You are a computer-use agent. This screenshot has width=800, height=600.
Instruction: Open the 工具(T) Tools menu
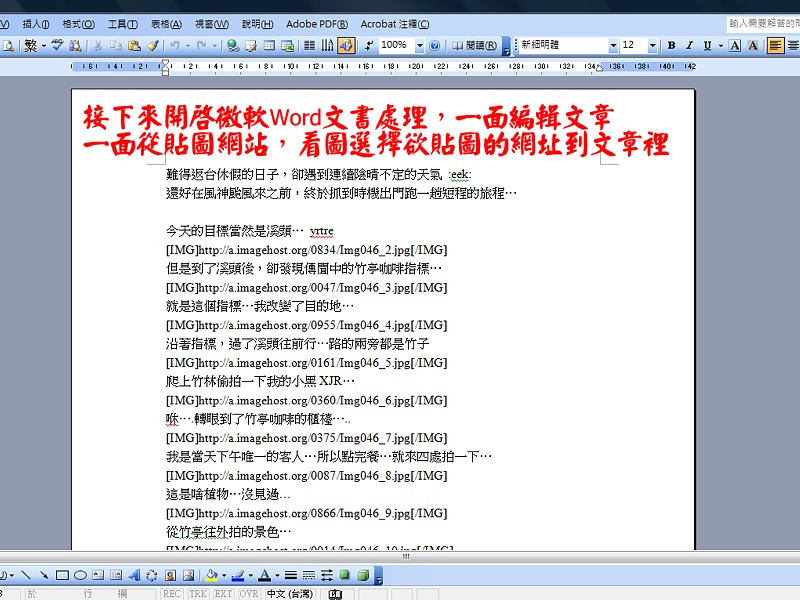tap(122, 24)
